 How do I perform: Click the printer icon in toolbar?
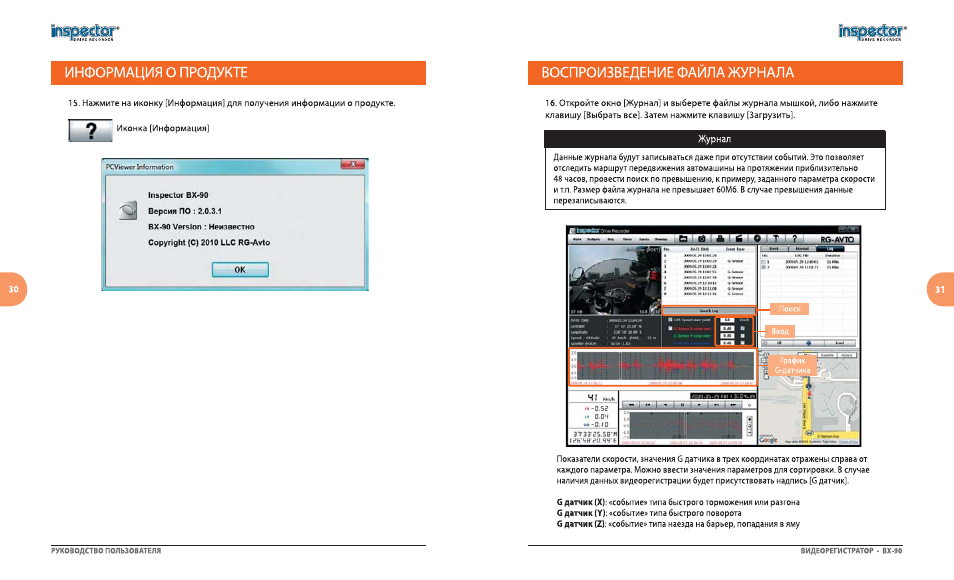pos(720,239)
